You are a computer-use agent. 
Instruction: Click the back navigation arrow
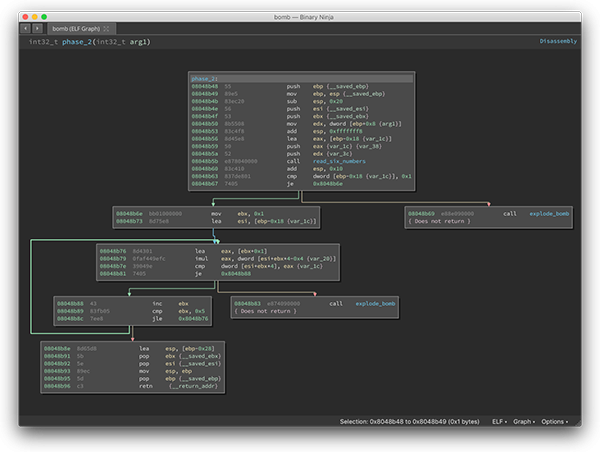pos(25,28)
